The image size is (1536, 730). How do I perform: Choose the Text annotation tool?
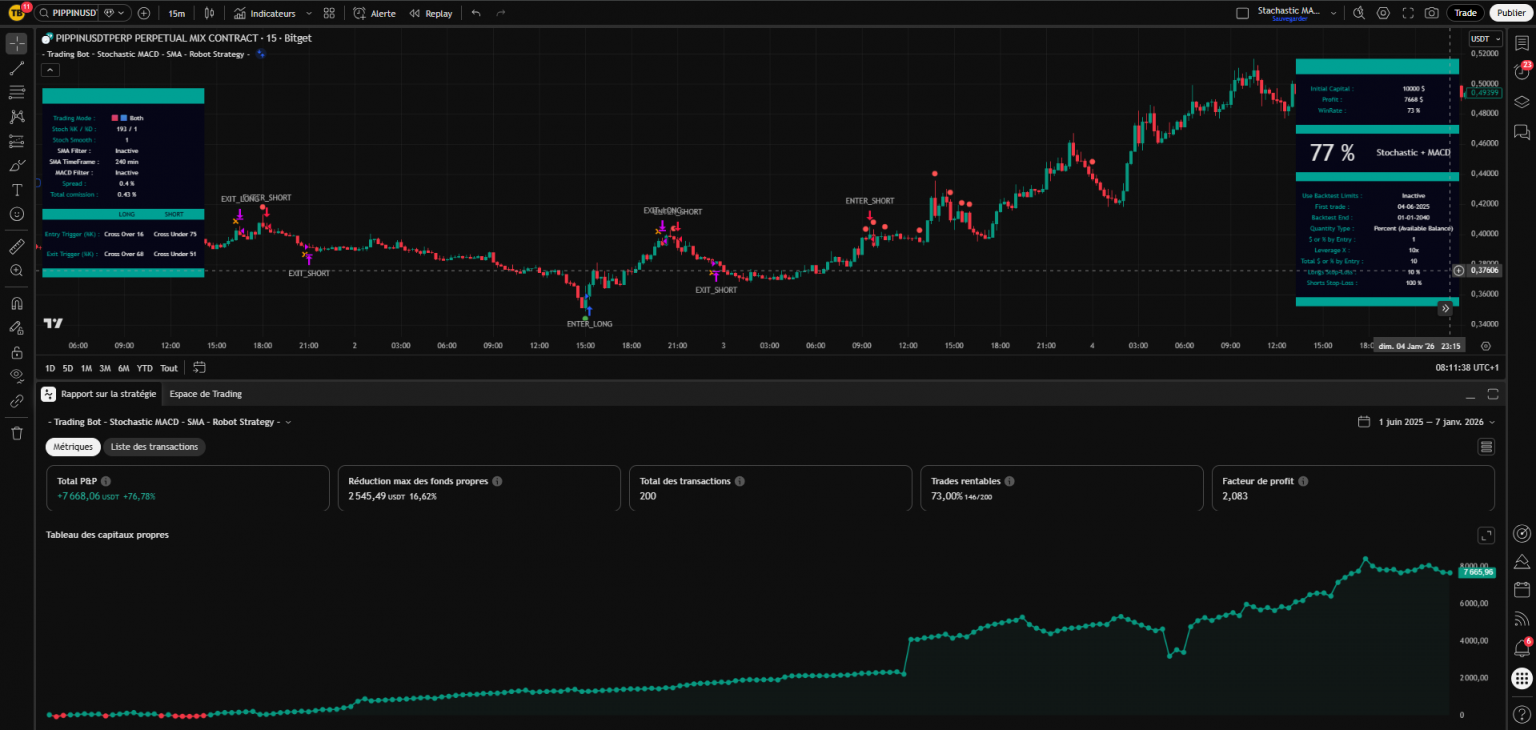pyautogui.click(x=17, y=190)
